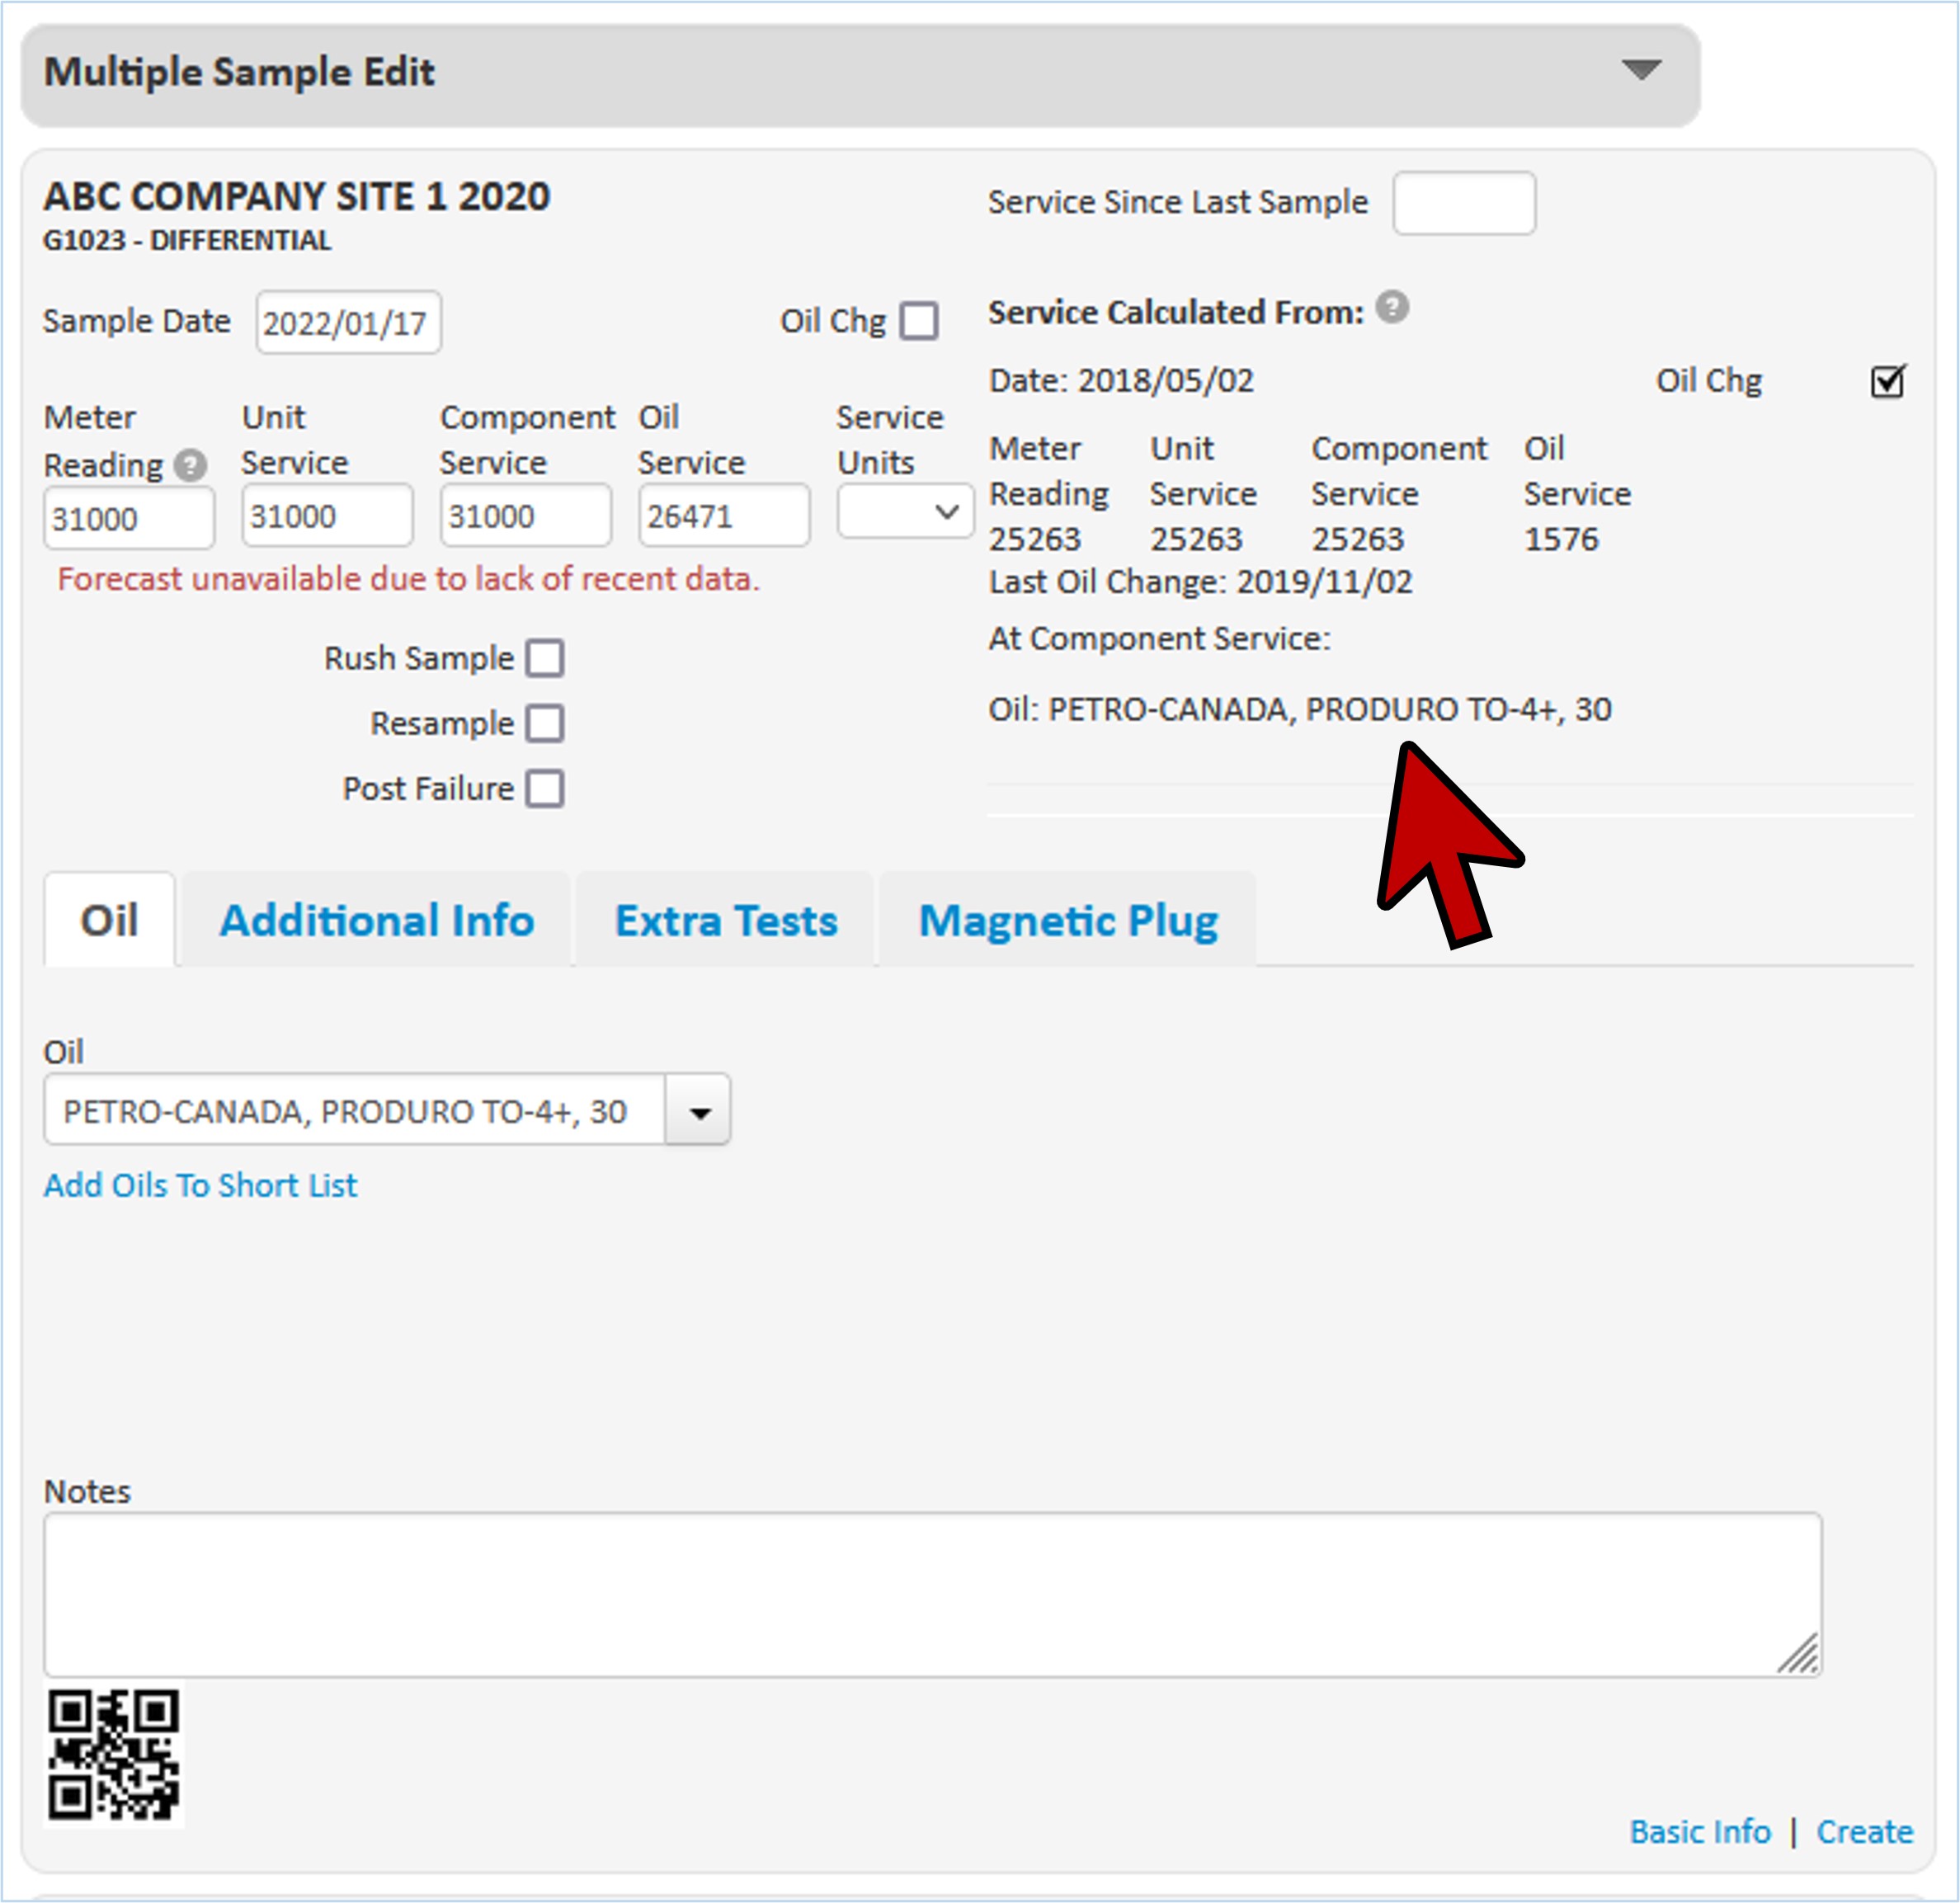This screenshot has width=1960, height=1903.
Task: Click the Meter Reading help icon
Action: tap(190, 465)
